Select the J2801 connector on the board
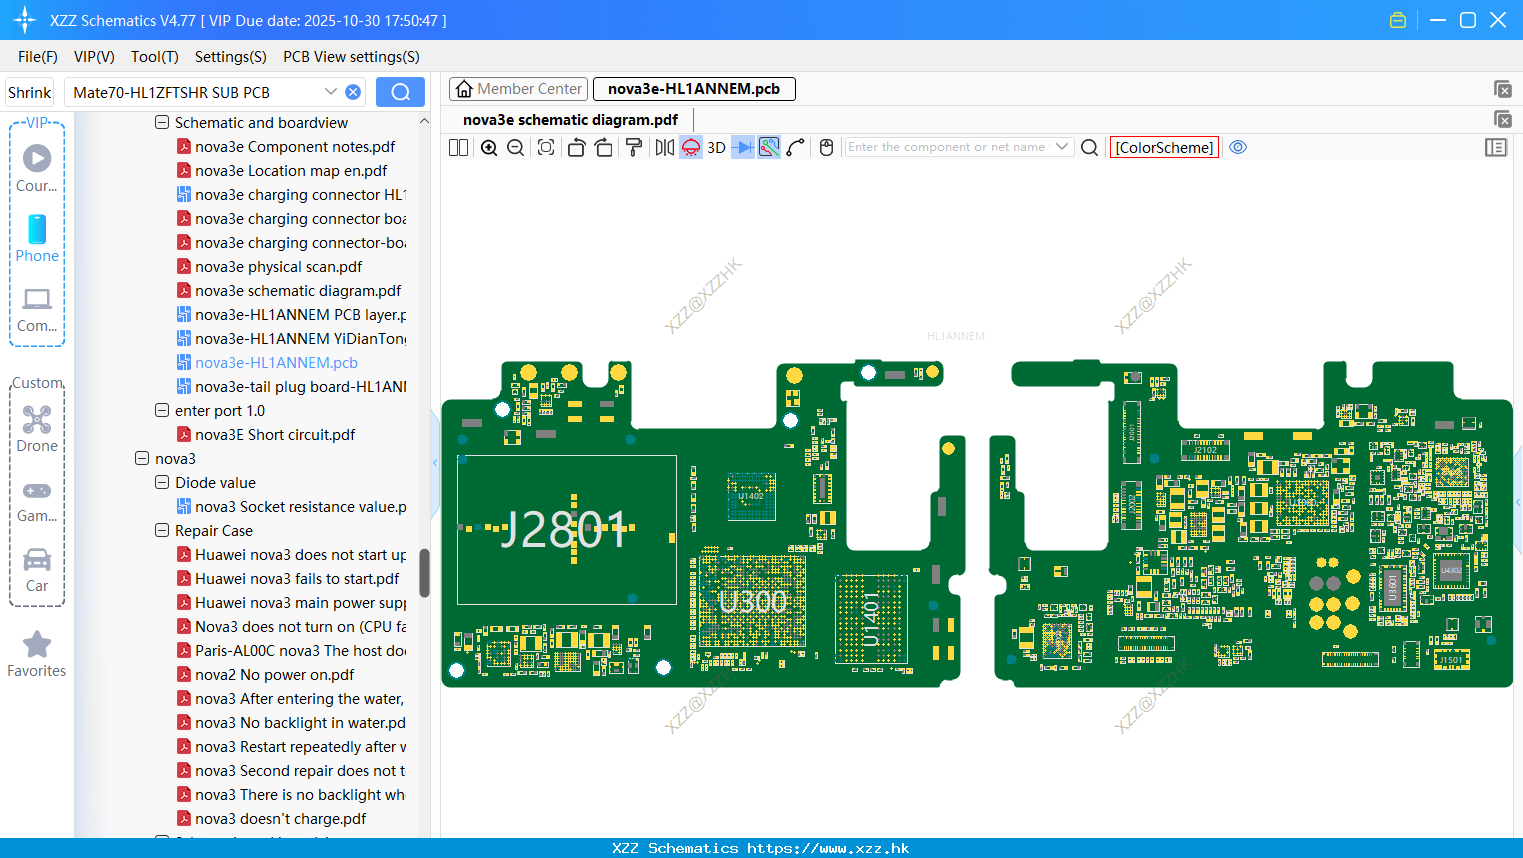 [x=566, y=529]
